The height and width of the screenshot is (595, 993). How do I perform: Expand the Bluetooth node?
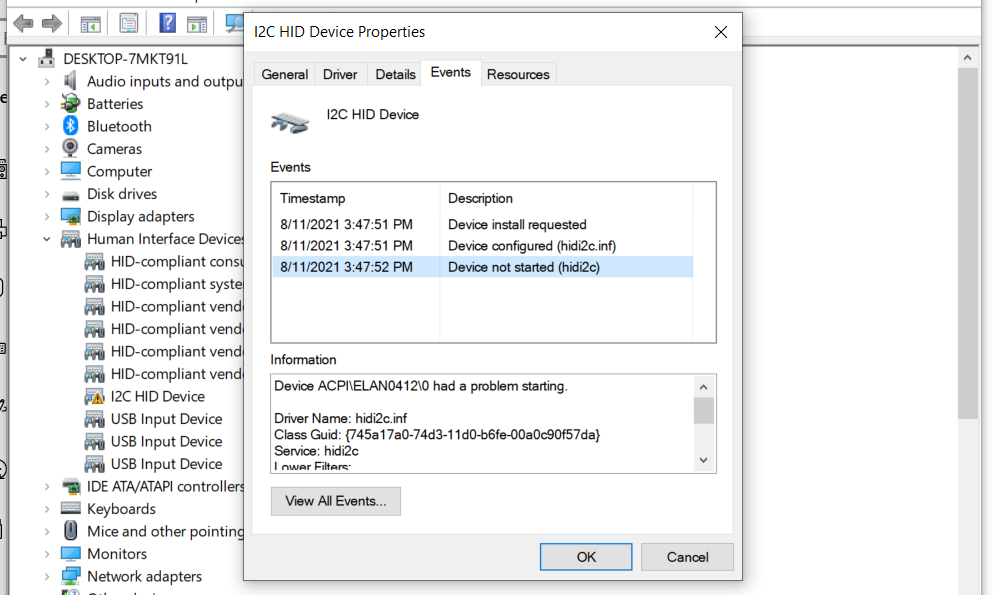coord(47,127)
